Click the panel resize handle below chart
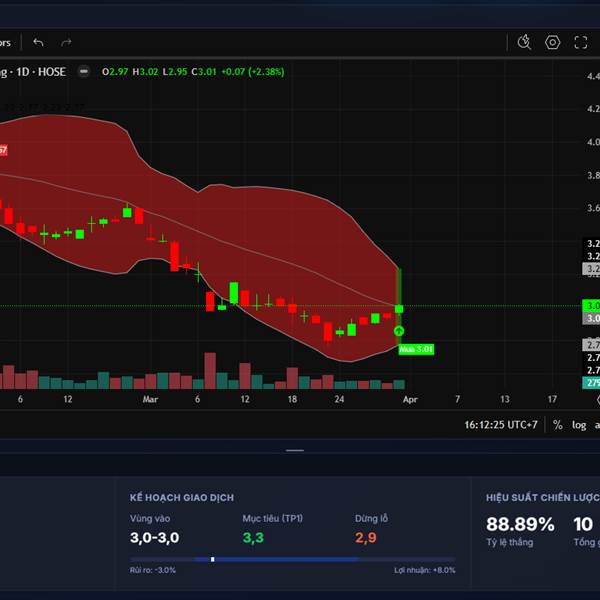The image size is (600, 600). tap(295, 450)
